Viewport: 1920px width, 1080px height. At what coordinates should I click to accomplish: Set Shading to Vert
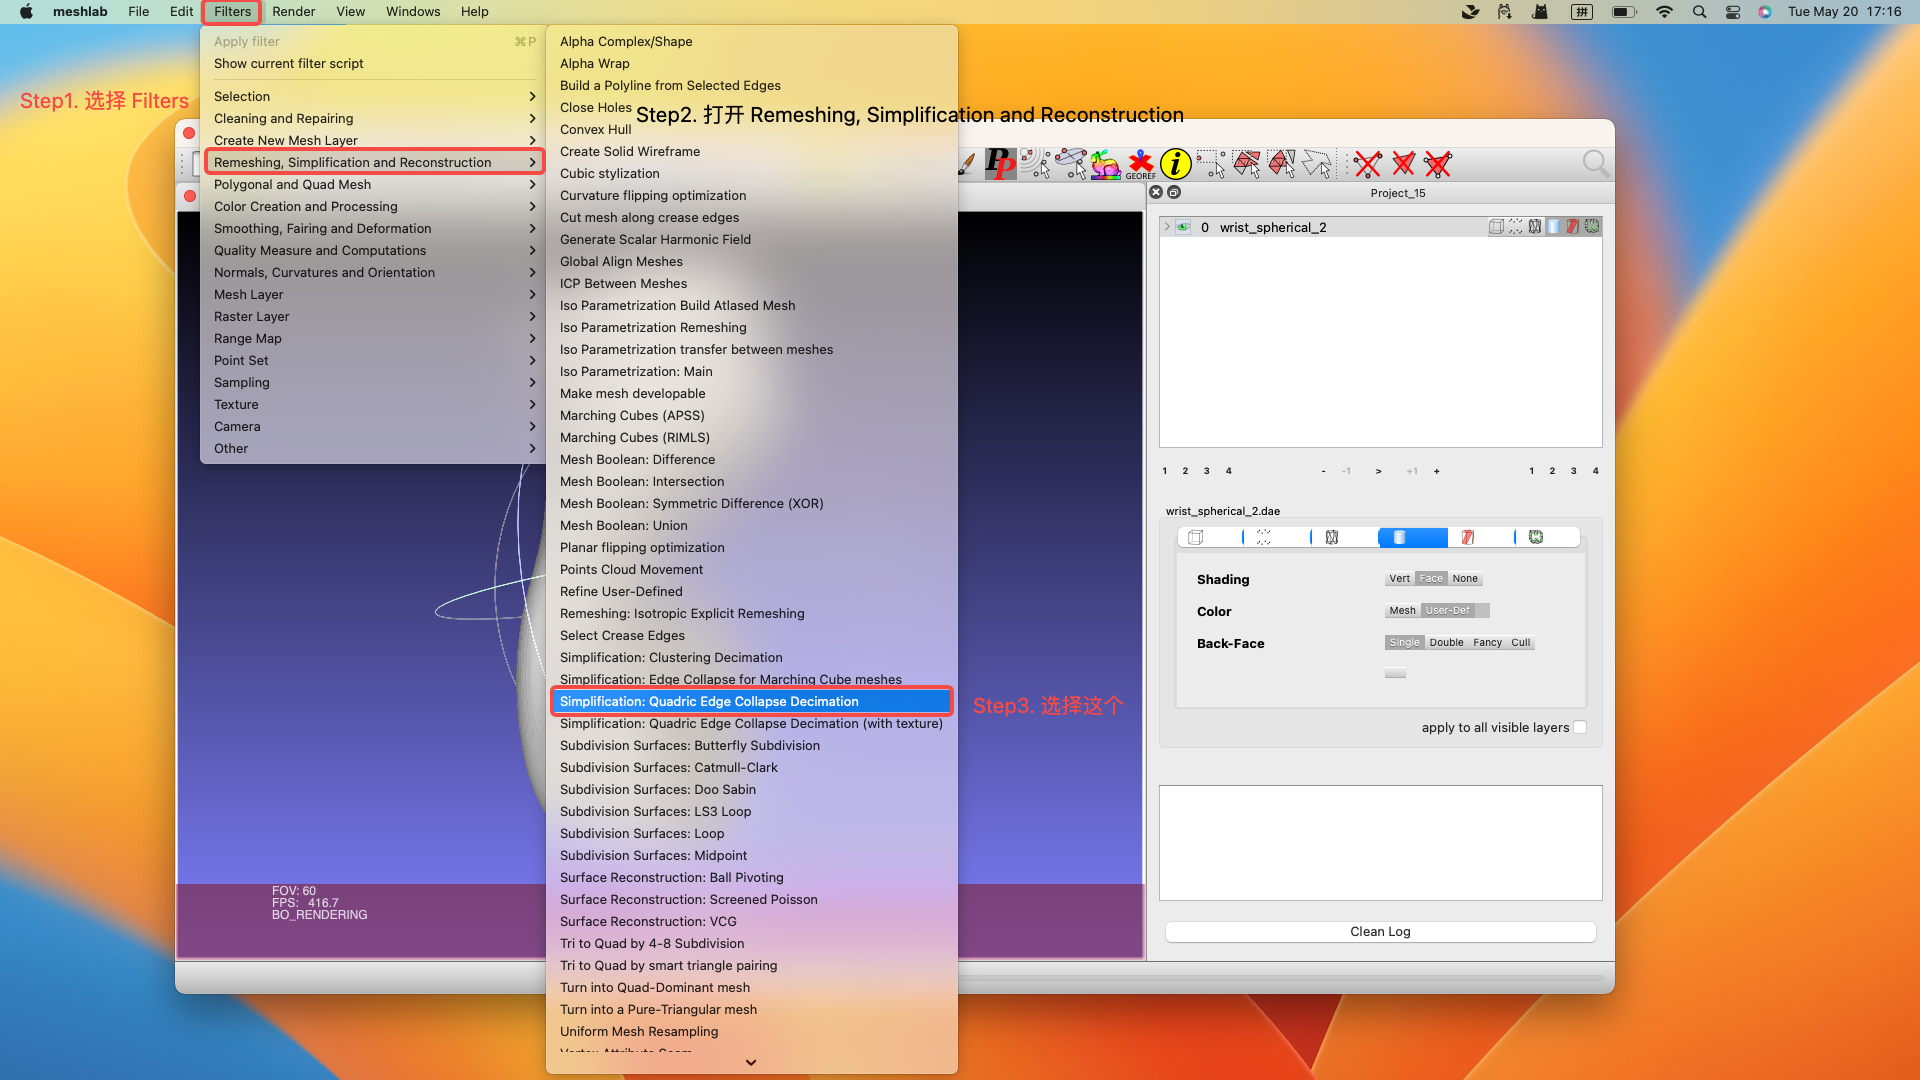1399,579
